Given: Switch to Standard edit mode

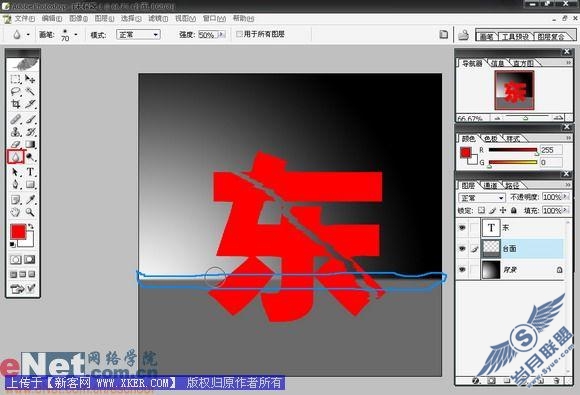Looking at the screenshot, I should (16, 259).
